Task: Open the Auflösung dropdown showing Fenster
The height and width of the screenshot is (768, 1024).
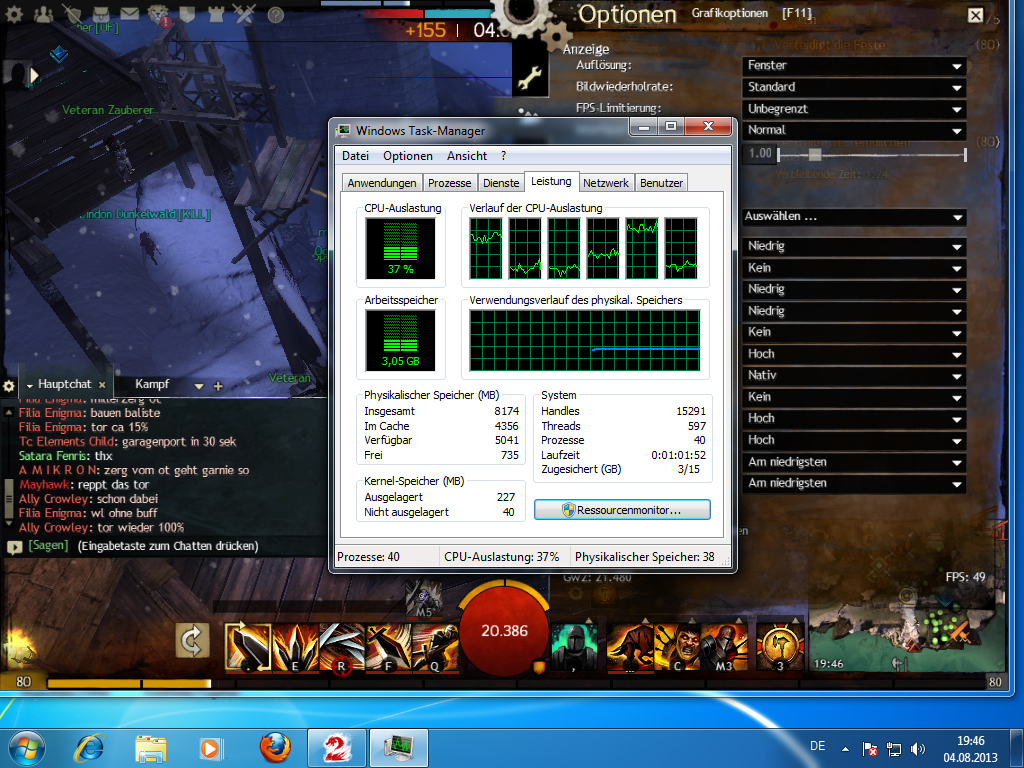Action: point(854,65)
